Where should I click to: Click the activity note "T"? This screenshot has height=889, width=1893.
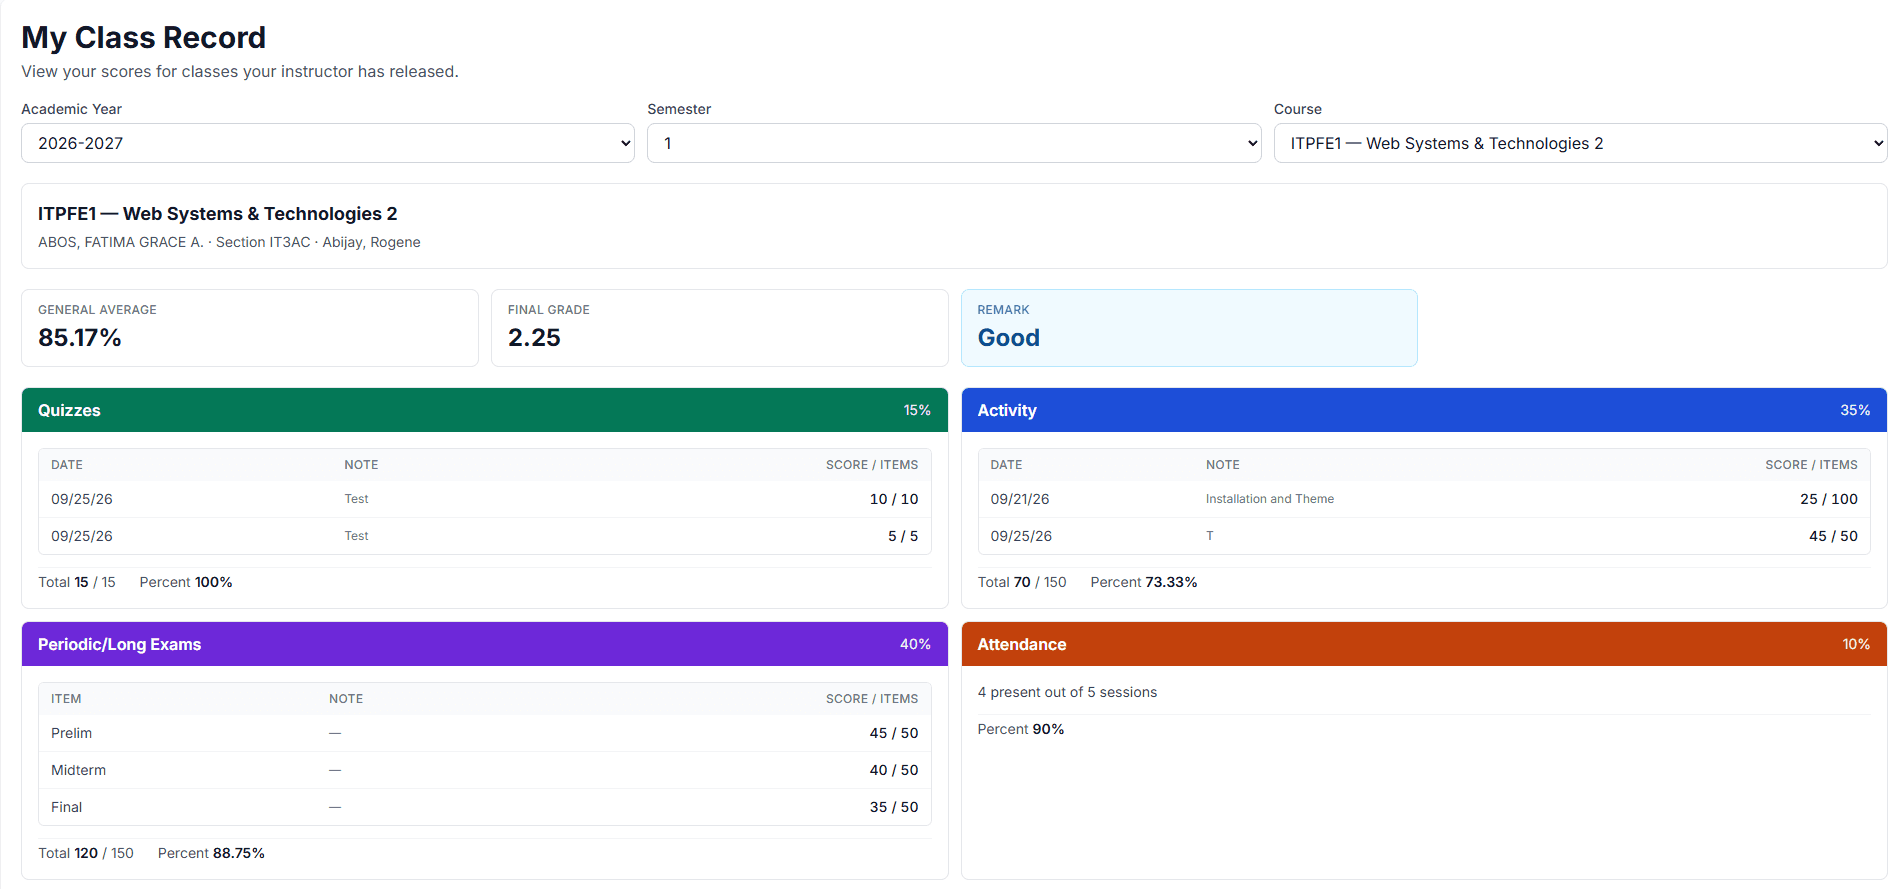[1210, 536]
